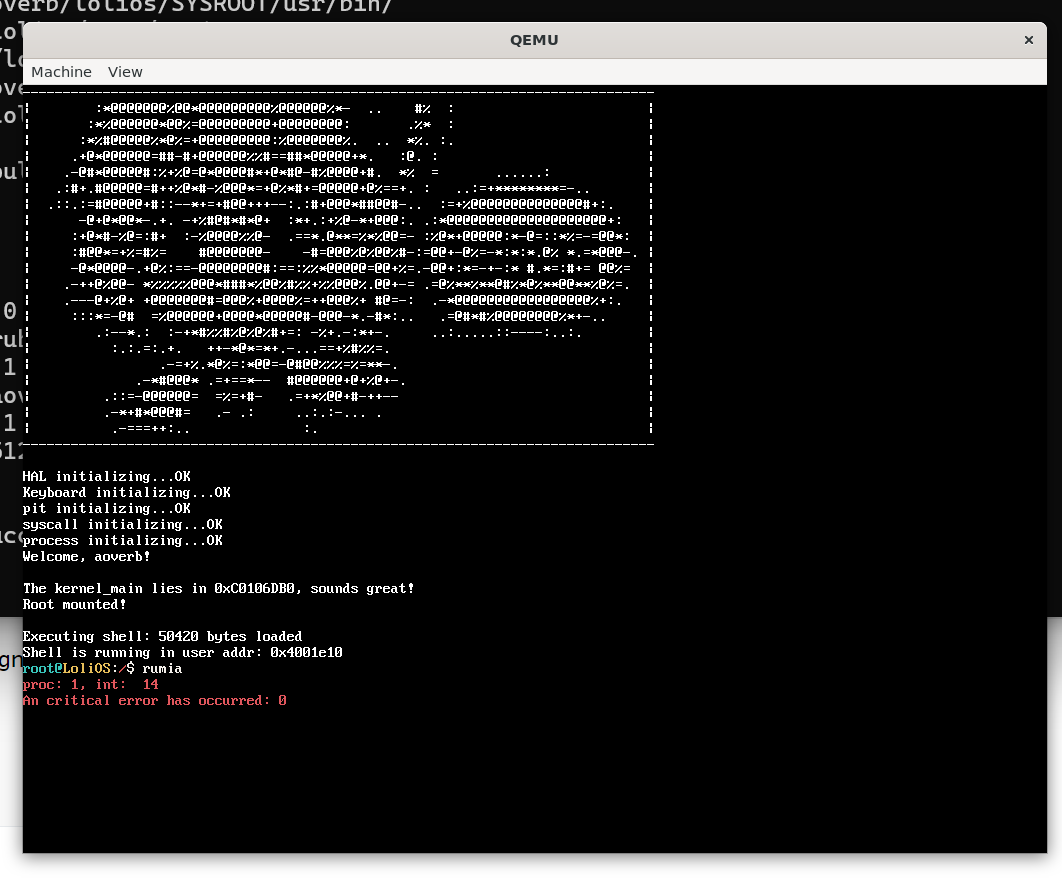Click the QEMU title bar text
The image size is (1062, 892).
534,40
